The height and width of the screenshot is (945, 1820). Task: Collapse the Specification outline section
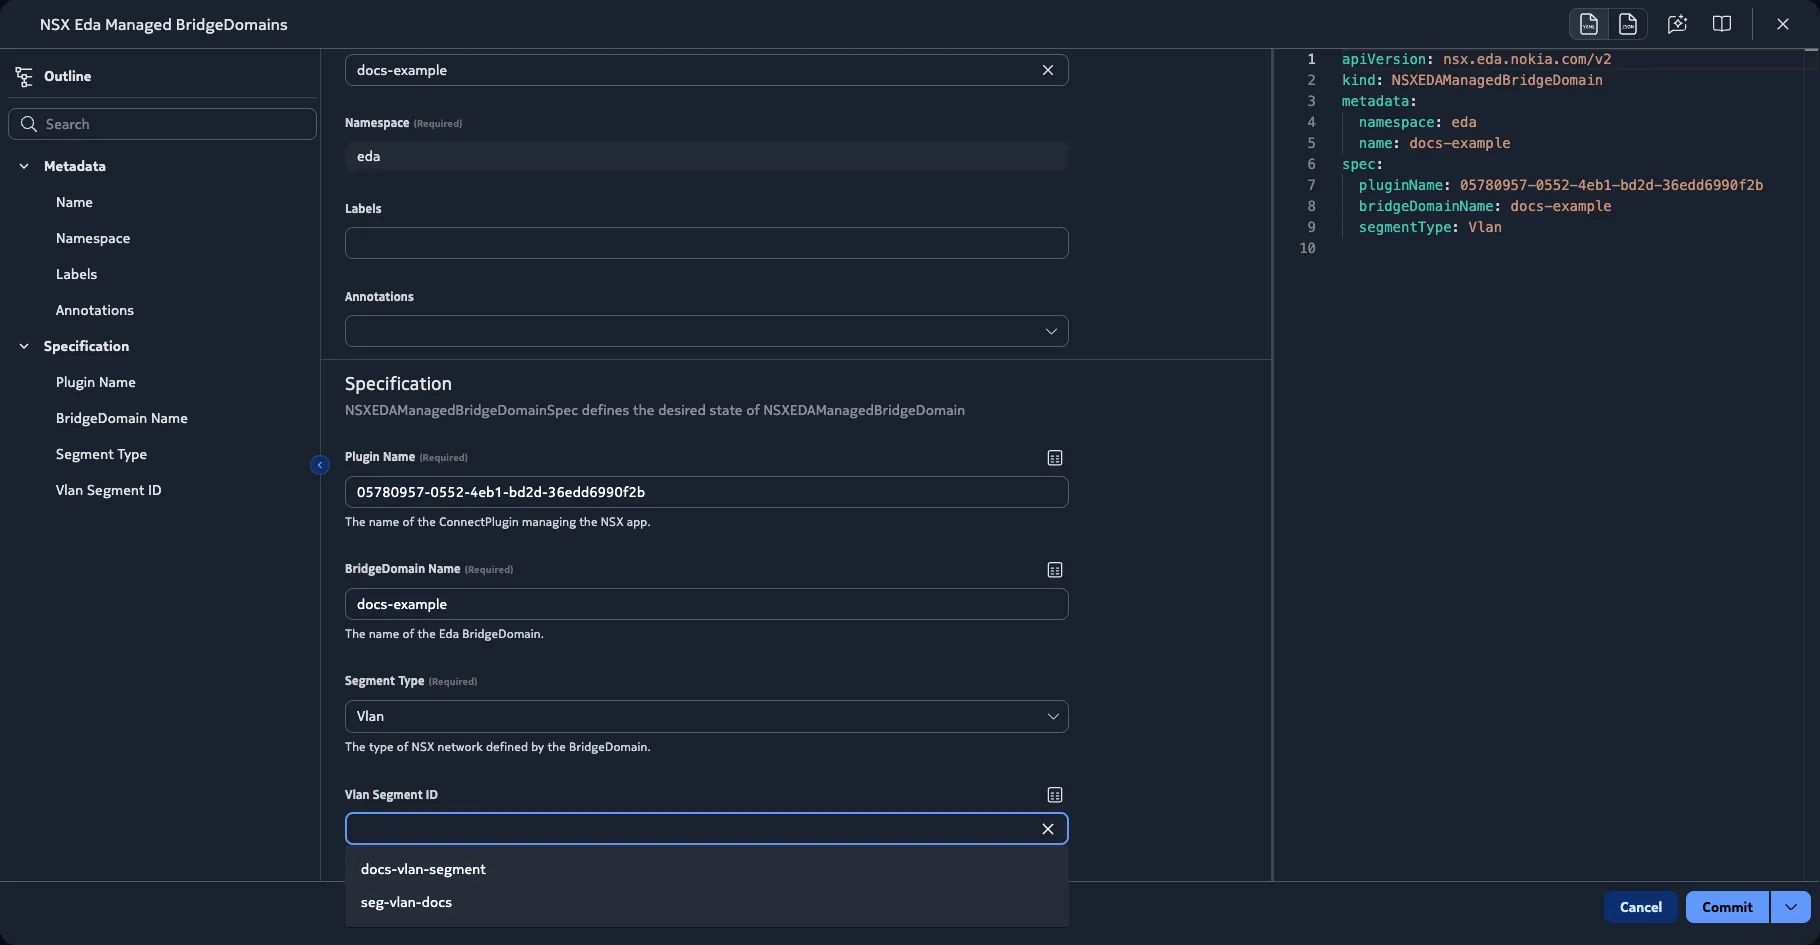(x=24, y=346)
